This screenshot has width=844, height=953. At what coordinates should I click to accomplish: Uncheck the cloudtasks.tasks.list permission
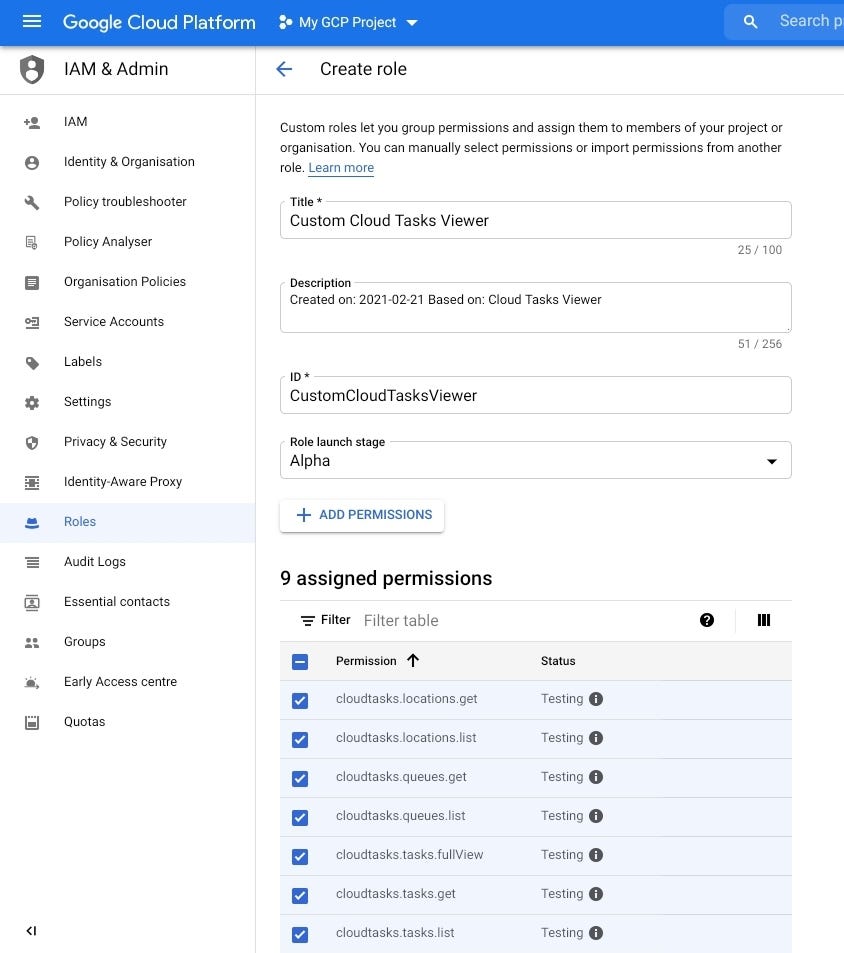click(x=300, y=934)
